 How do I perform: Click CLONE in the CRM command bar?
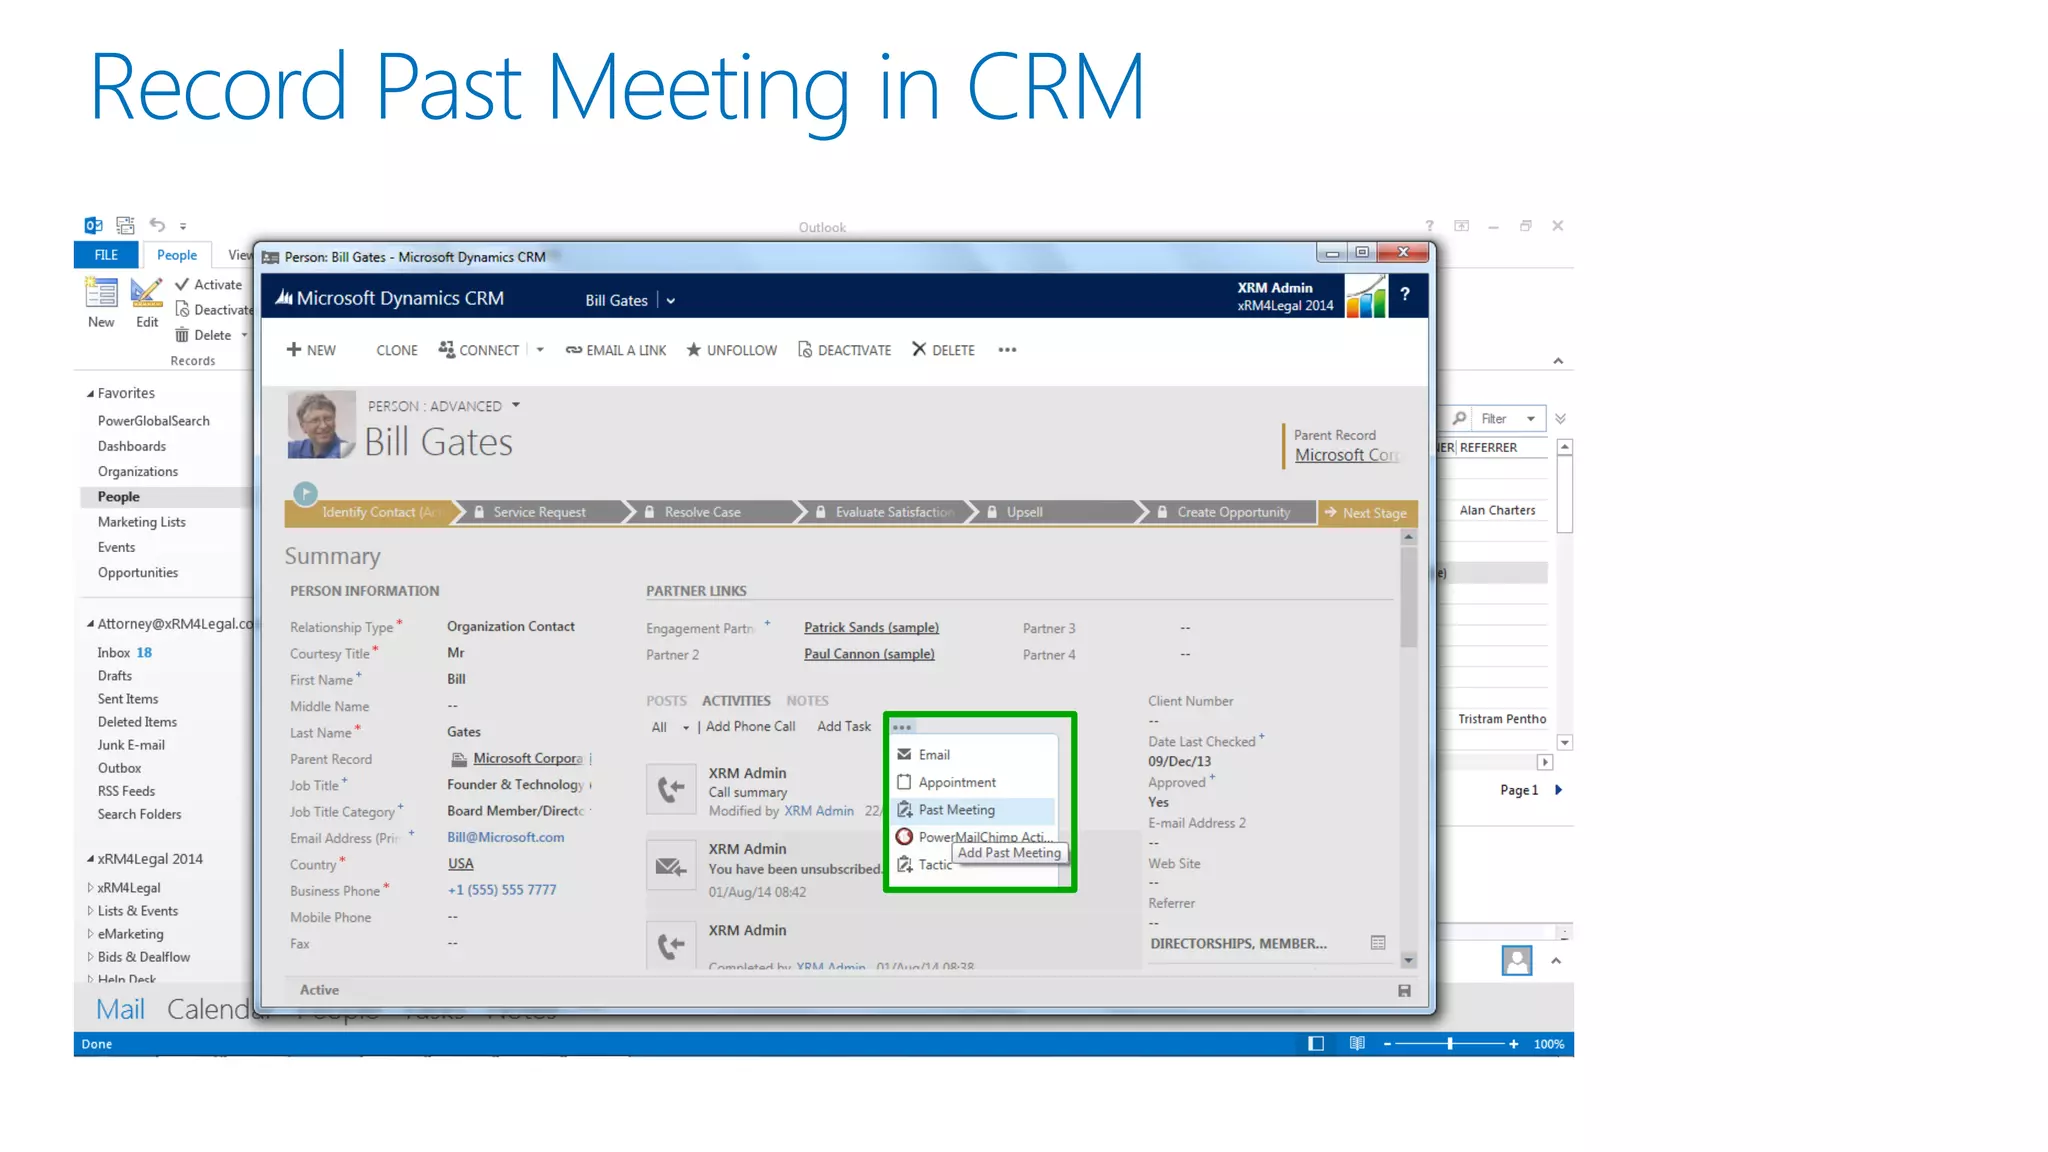point(397,350)
